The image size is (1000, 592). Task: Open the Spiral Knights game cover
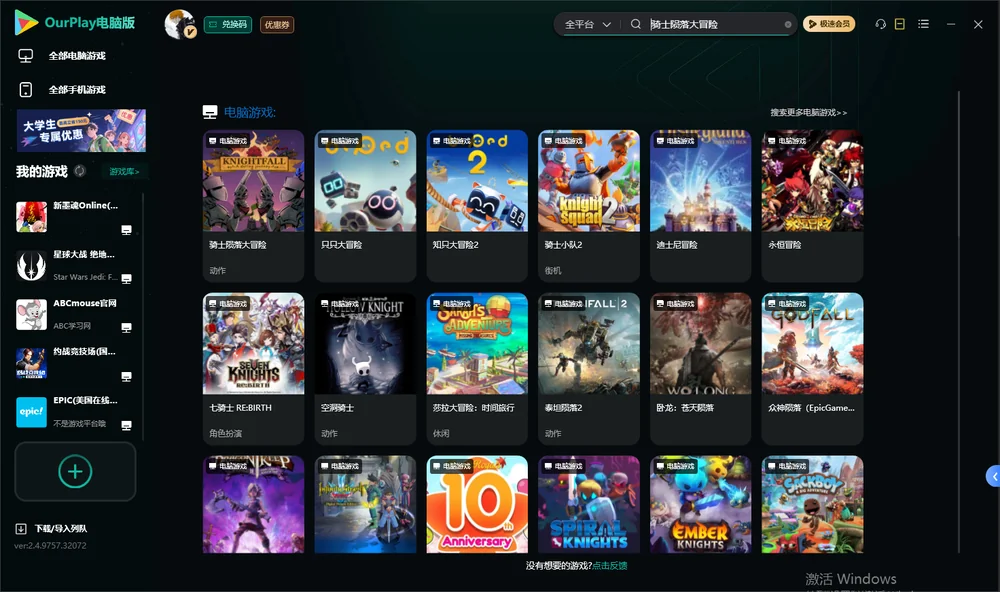[x=589, y=504]
